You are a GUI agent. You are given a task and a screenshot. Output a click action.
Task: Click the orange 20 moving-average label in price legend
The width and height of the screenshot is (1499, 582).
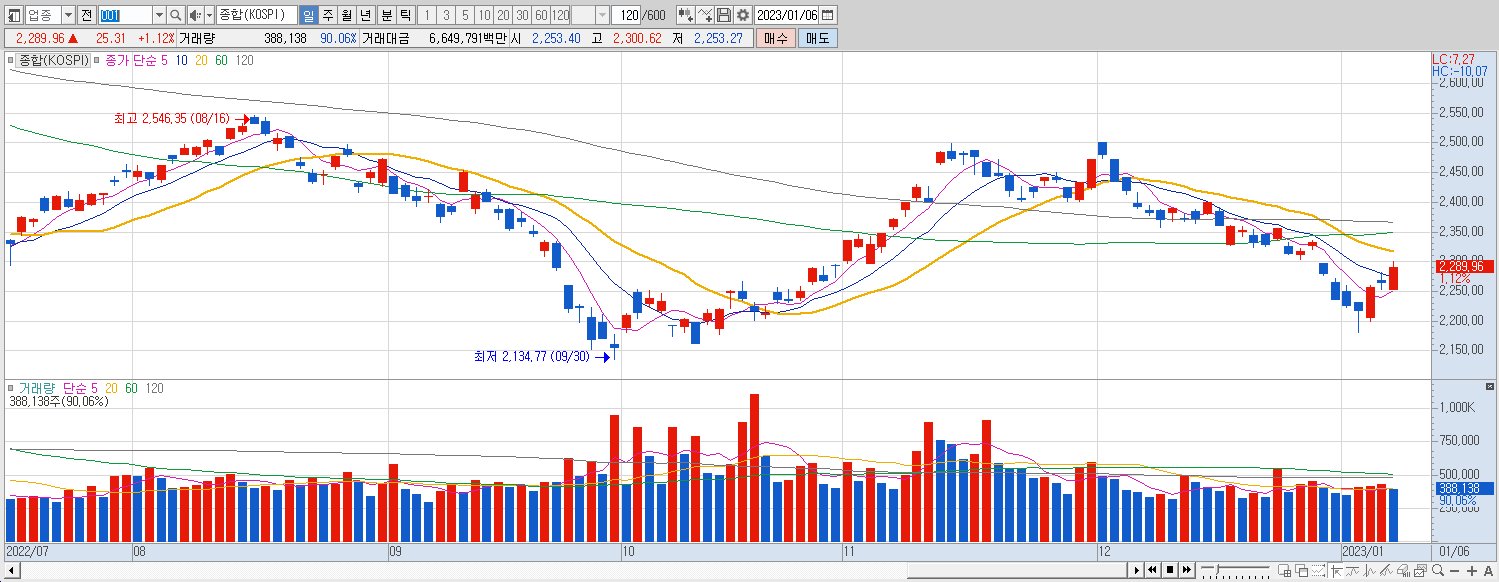[x=201, y=60]
